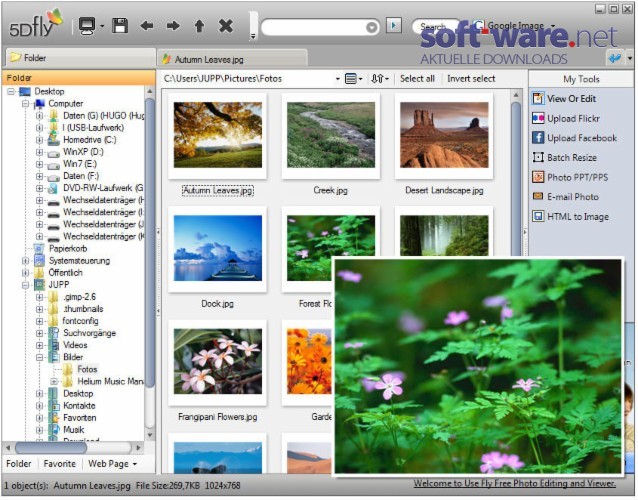Viewport: 638px width, 500px height.
Task: Select the .gimp-2.6 folder
Action: tap(79, 297)
